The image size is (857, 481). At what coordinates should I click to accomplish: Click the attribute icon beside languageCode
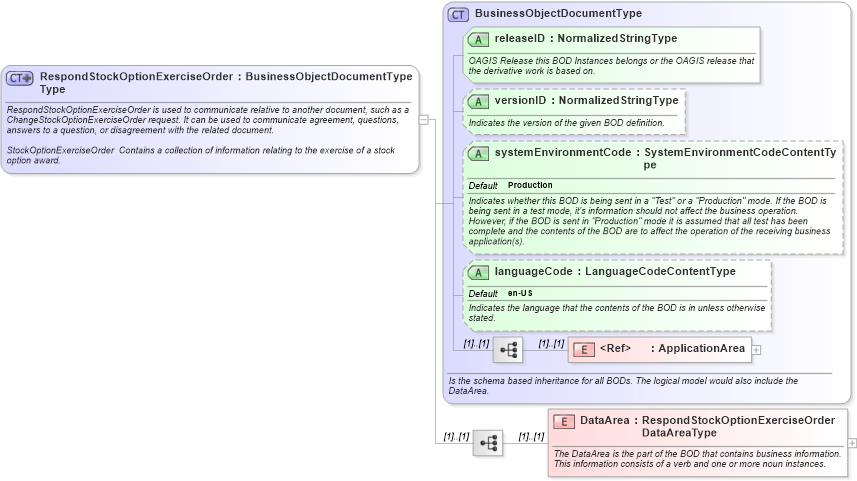[x=478, y=272]
